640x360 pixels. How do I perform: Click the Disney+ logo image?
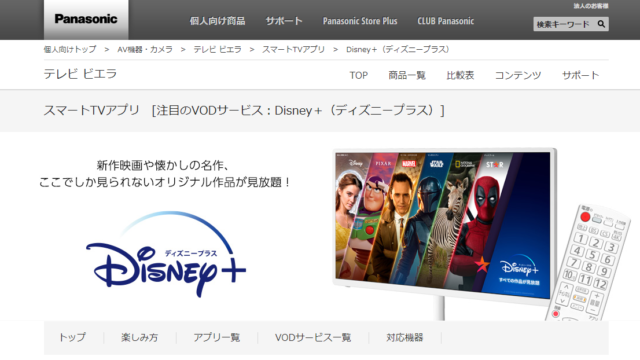pos(166,255)
